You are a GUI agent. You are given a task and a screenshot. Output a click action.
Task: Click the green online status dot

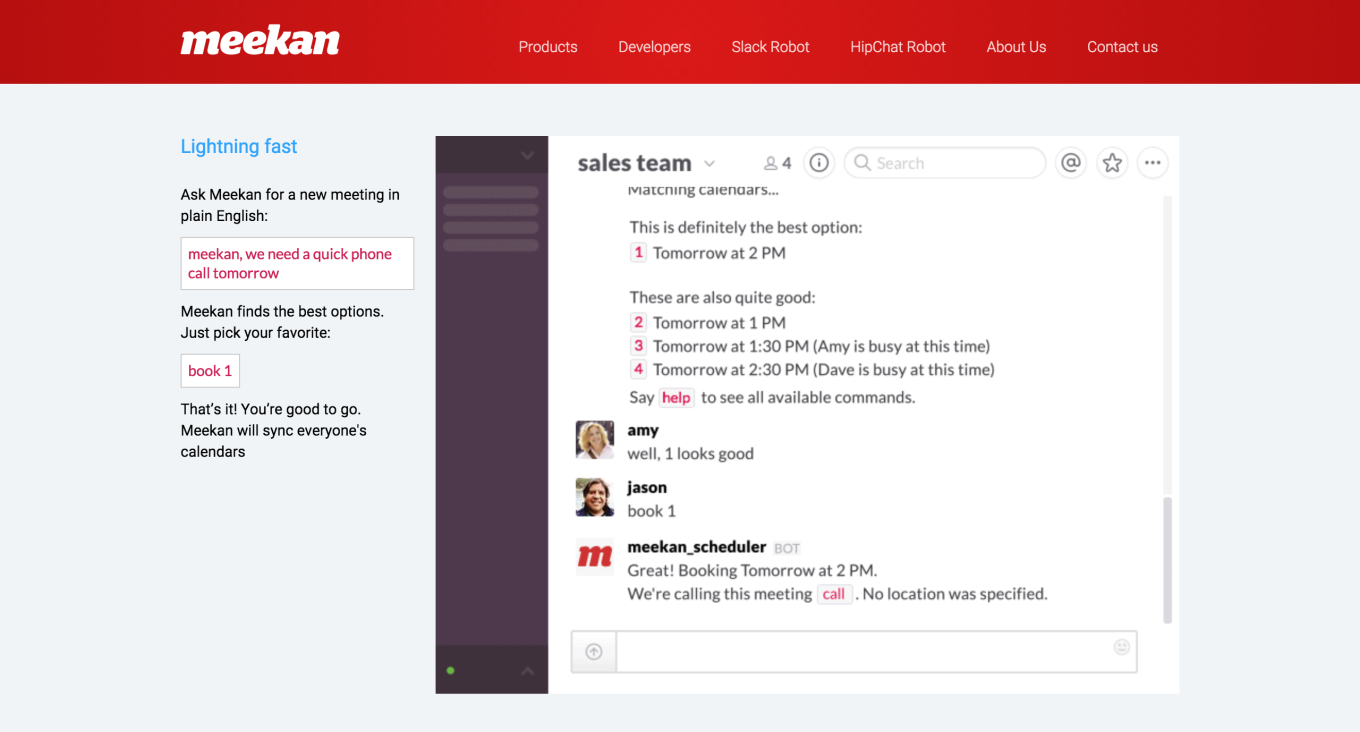(450, 670)
